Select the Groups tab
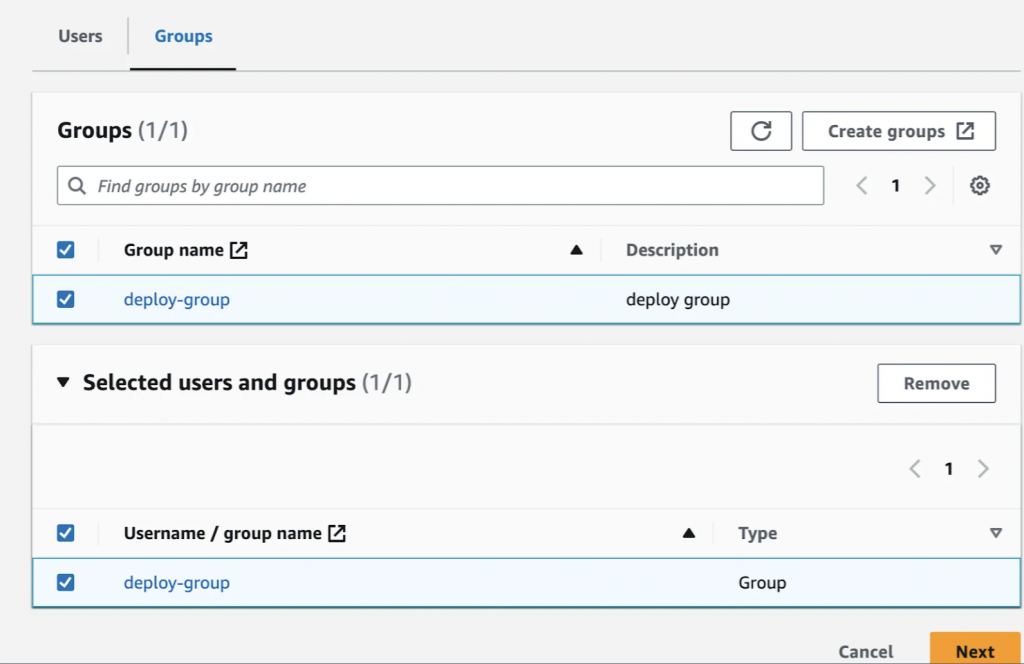The width and height of the screenshot is (1024, 664). pos(183,36)
